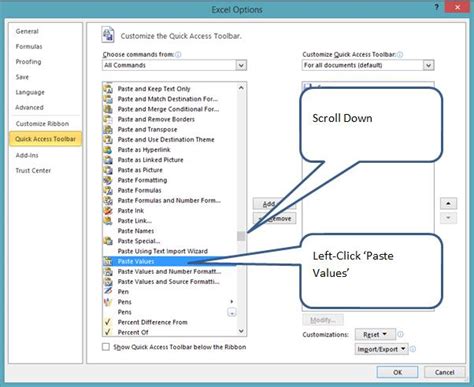Click the Paste as Picture icon
This screenshot has height=387, width=474.
pos(108,170)
